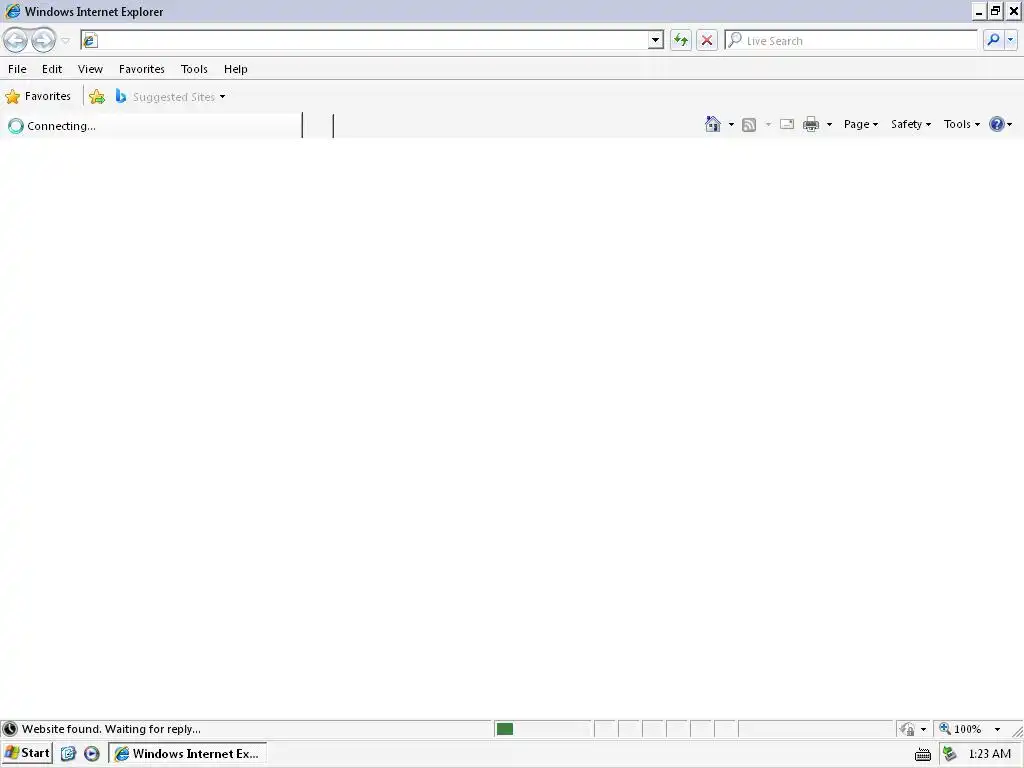The image size is (1024, 768).
Task: Click the Internet Explorer title bar icon
Action: pos(12,11)
